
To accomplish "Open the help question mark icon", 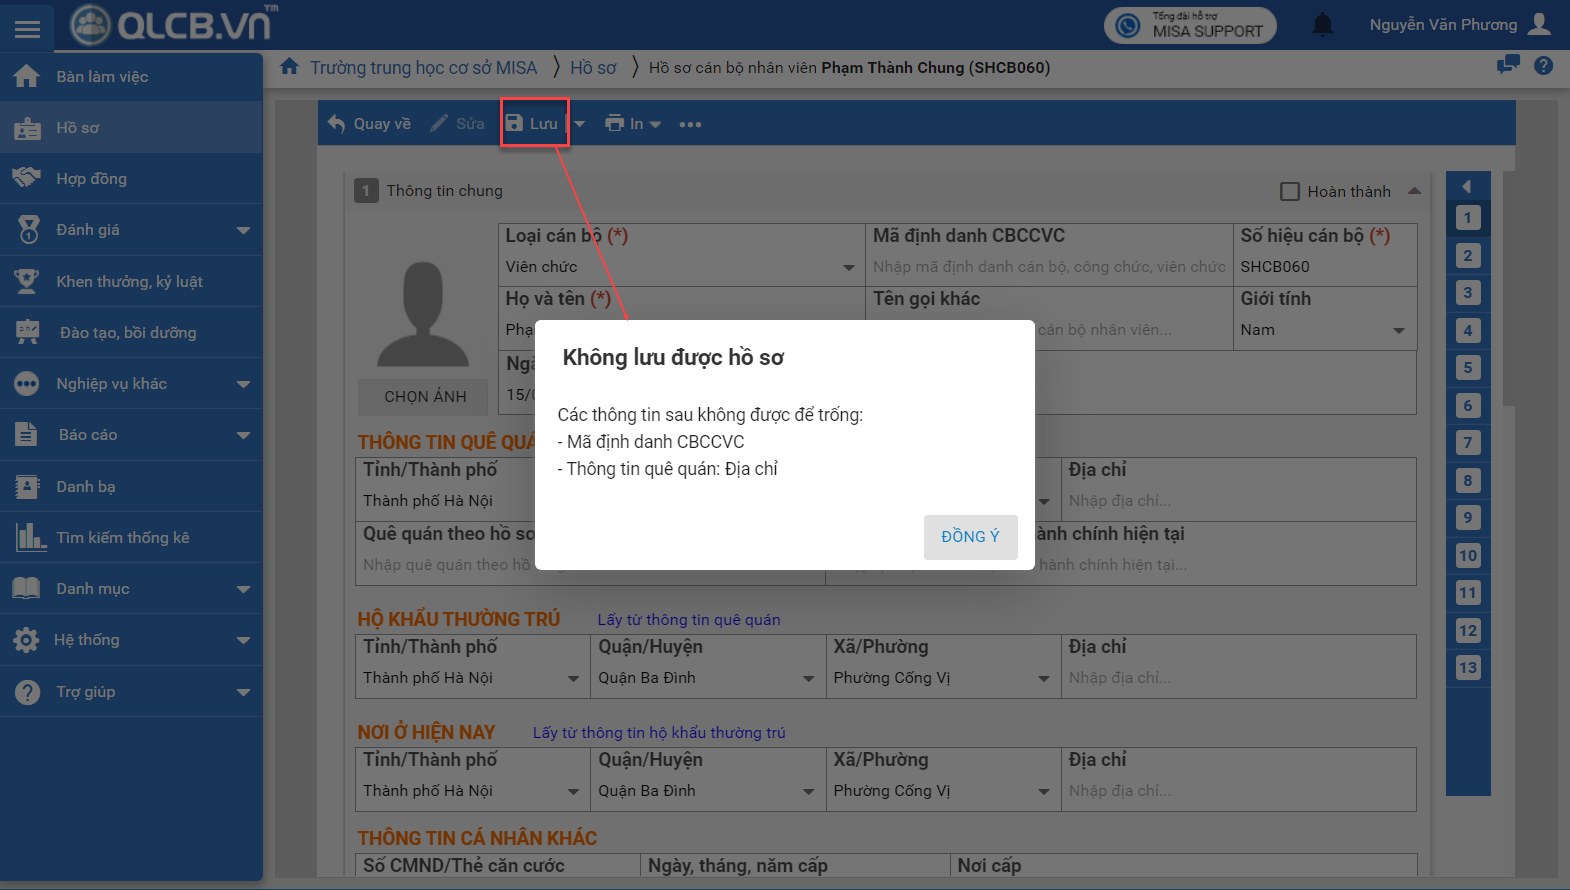I will (1544, 66).
